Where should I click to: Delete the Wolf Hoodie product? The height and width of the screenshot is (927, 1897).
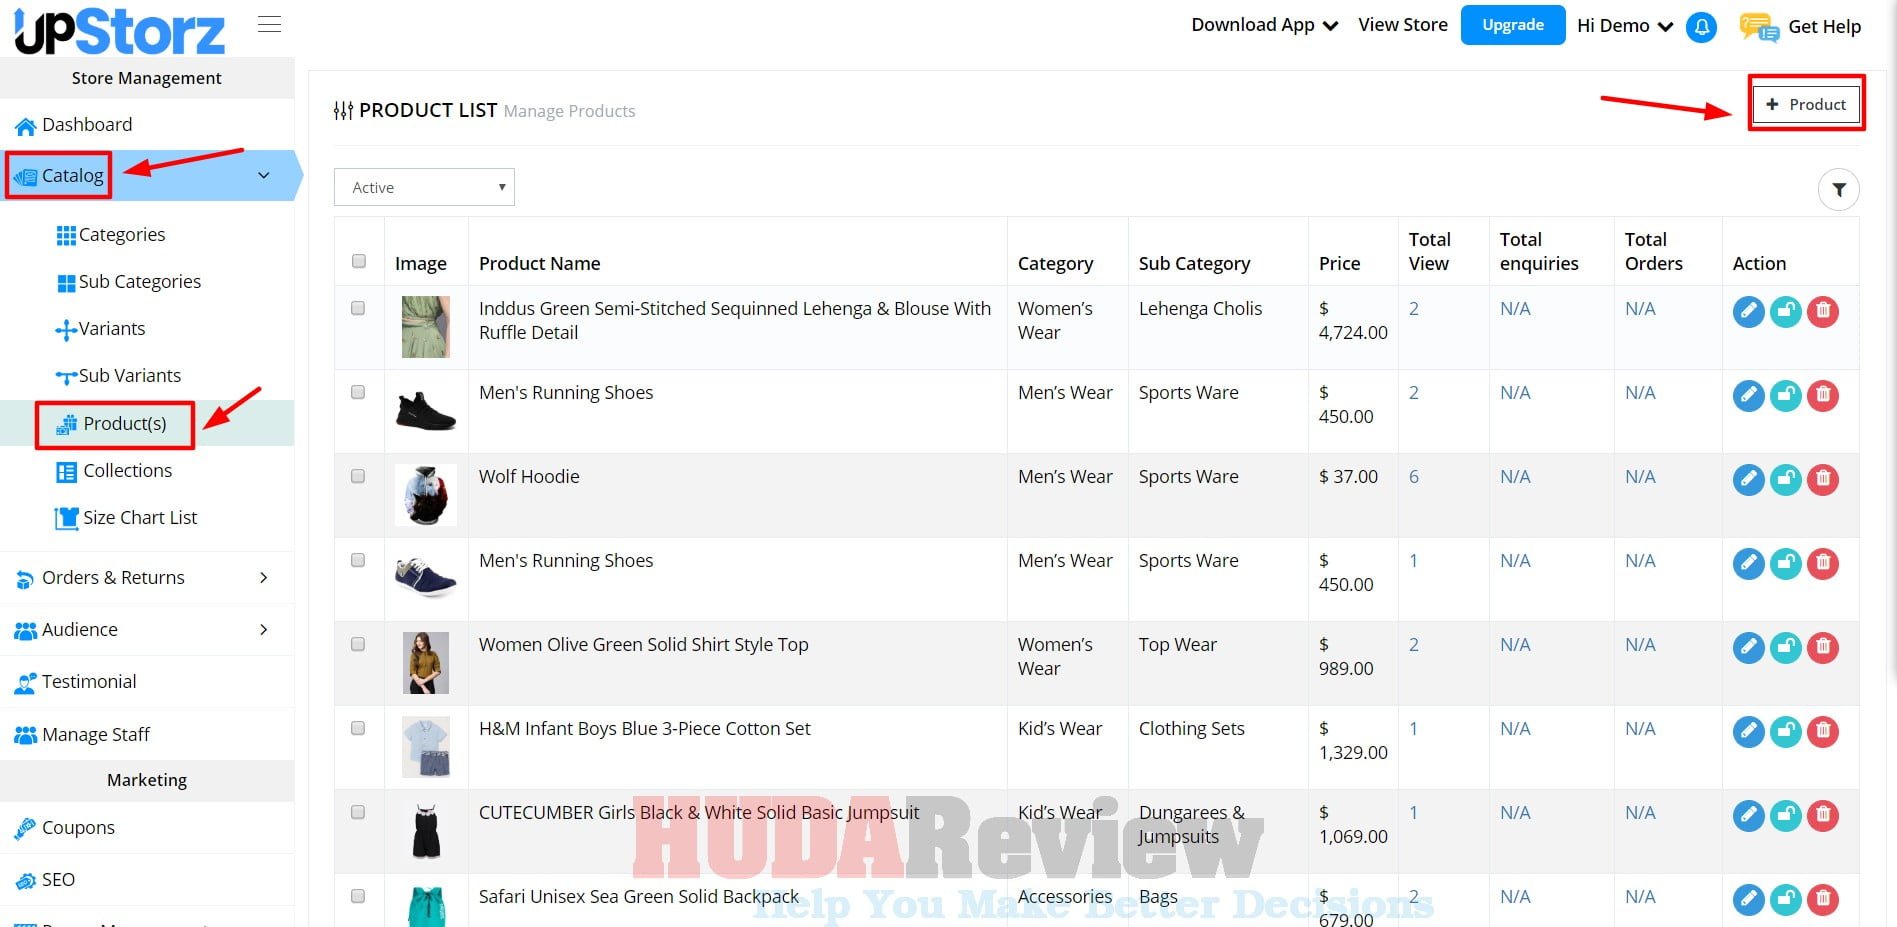pyautogui.click(x=1823, y=480)
